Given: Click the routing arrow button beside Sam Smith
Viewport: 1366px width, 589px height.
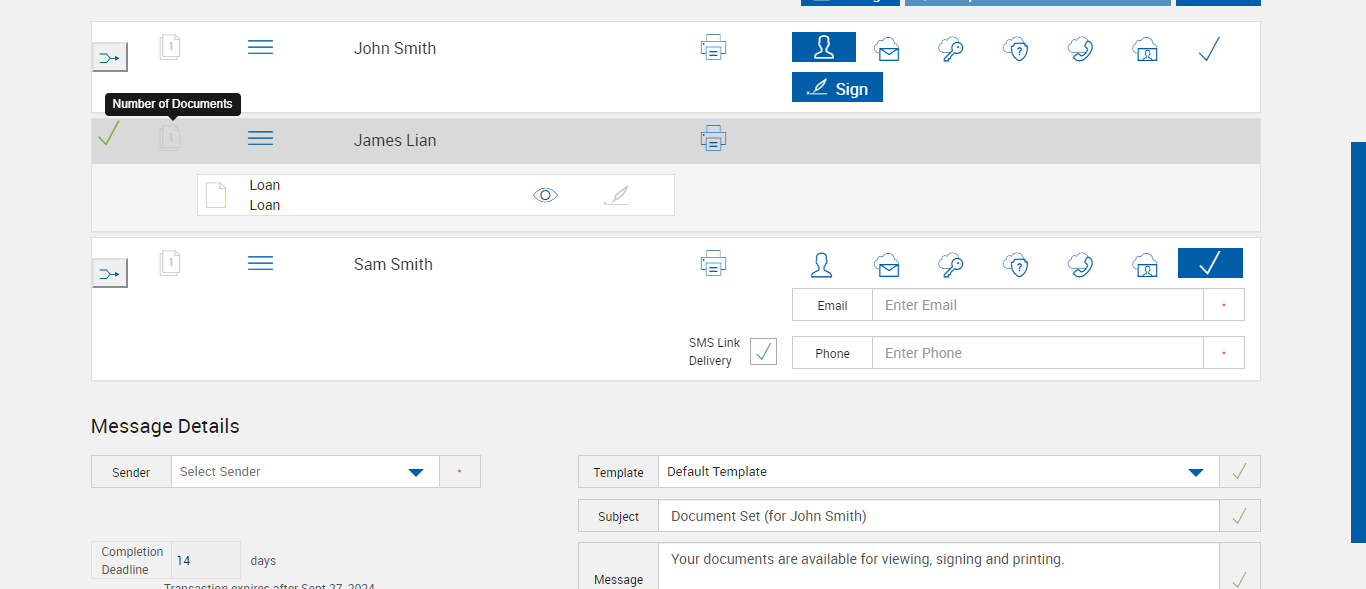Looking at the screenshot, I should [110, 273].
